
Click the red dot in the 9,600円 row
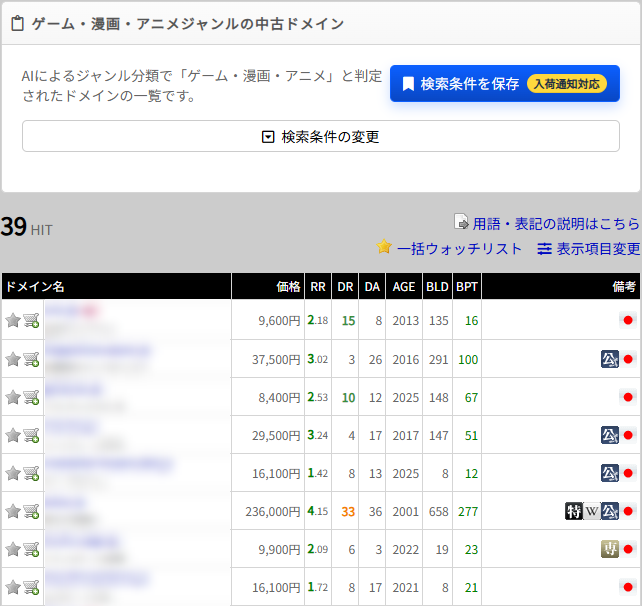pos(628,320)
